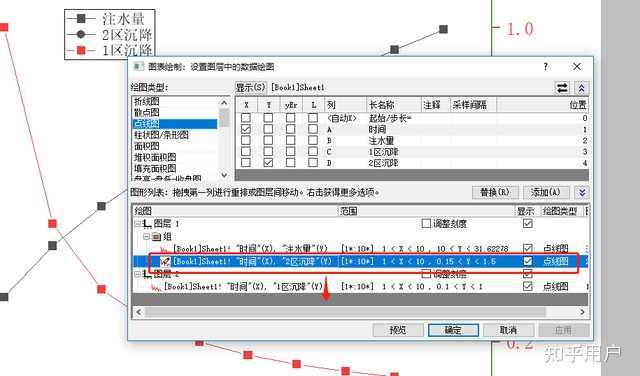
Task: Select the 注水量 plot row in plot list
Action: pos(361,249)
